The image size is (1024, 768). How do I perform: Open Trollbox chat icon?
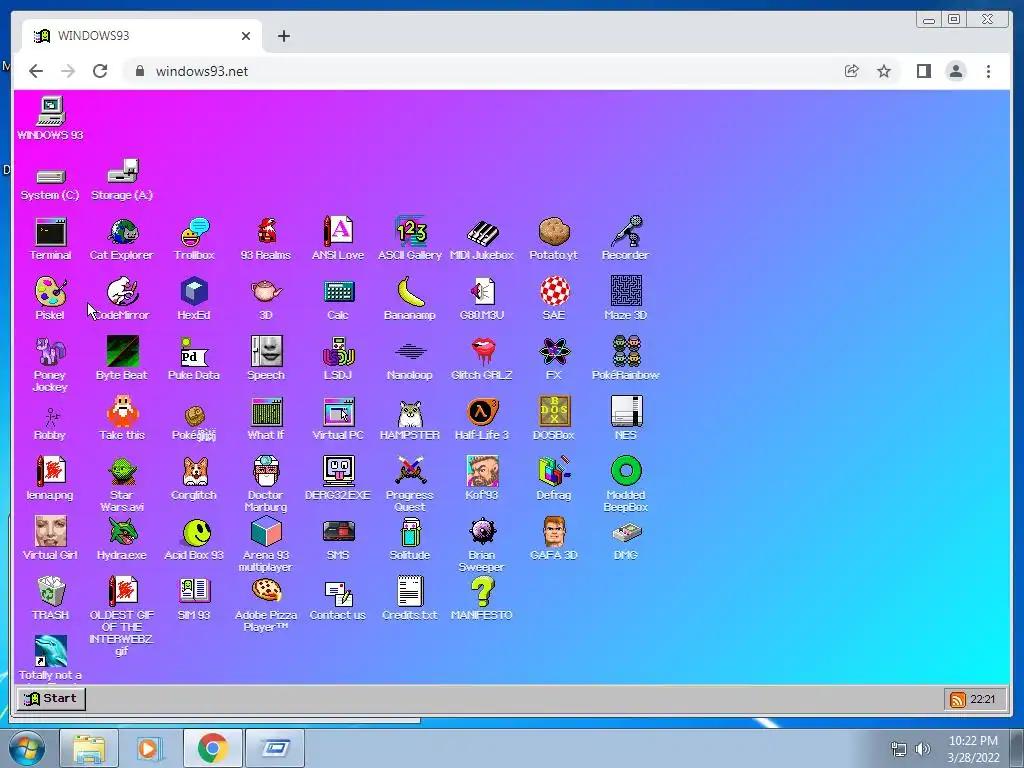pyautogui.click(x=194, y=238)
